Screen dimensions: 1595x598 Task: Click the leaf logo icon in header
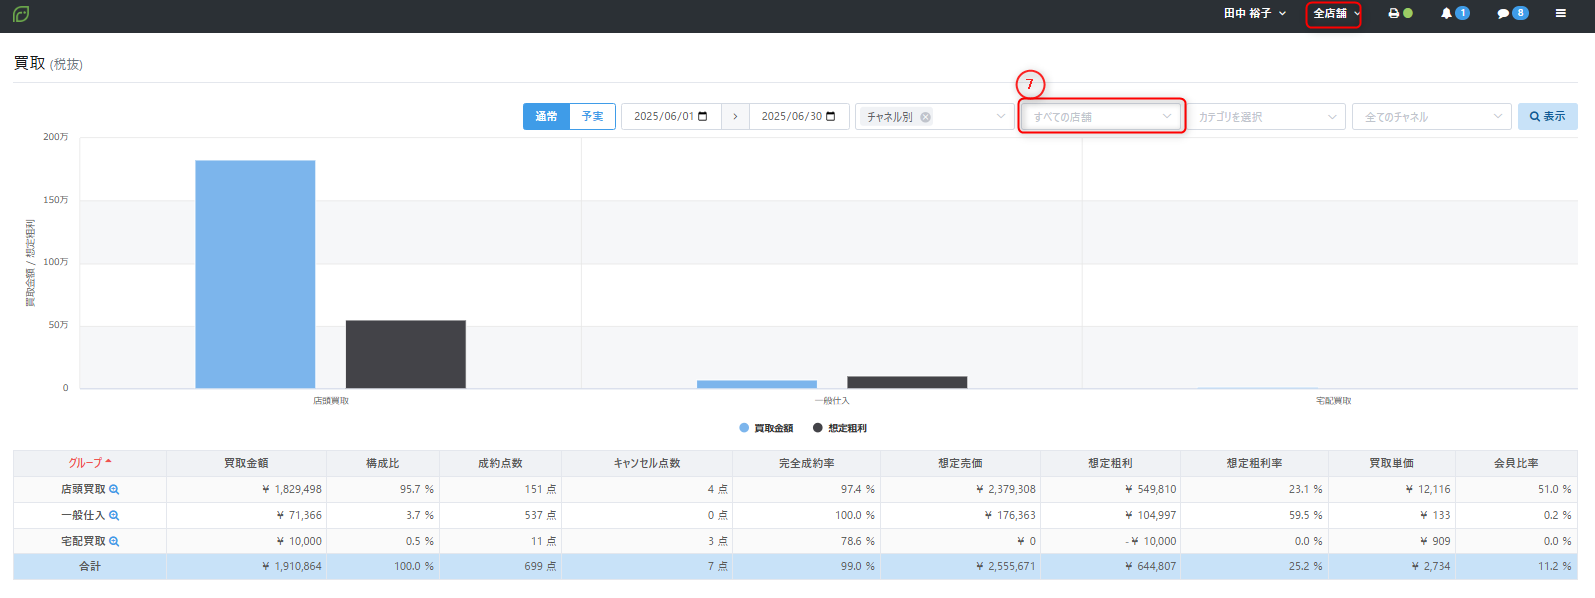(21, 14)
